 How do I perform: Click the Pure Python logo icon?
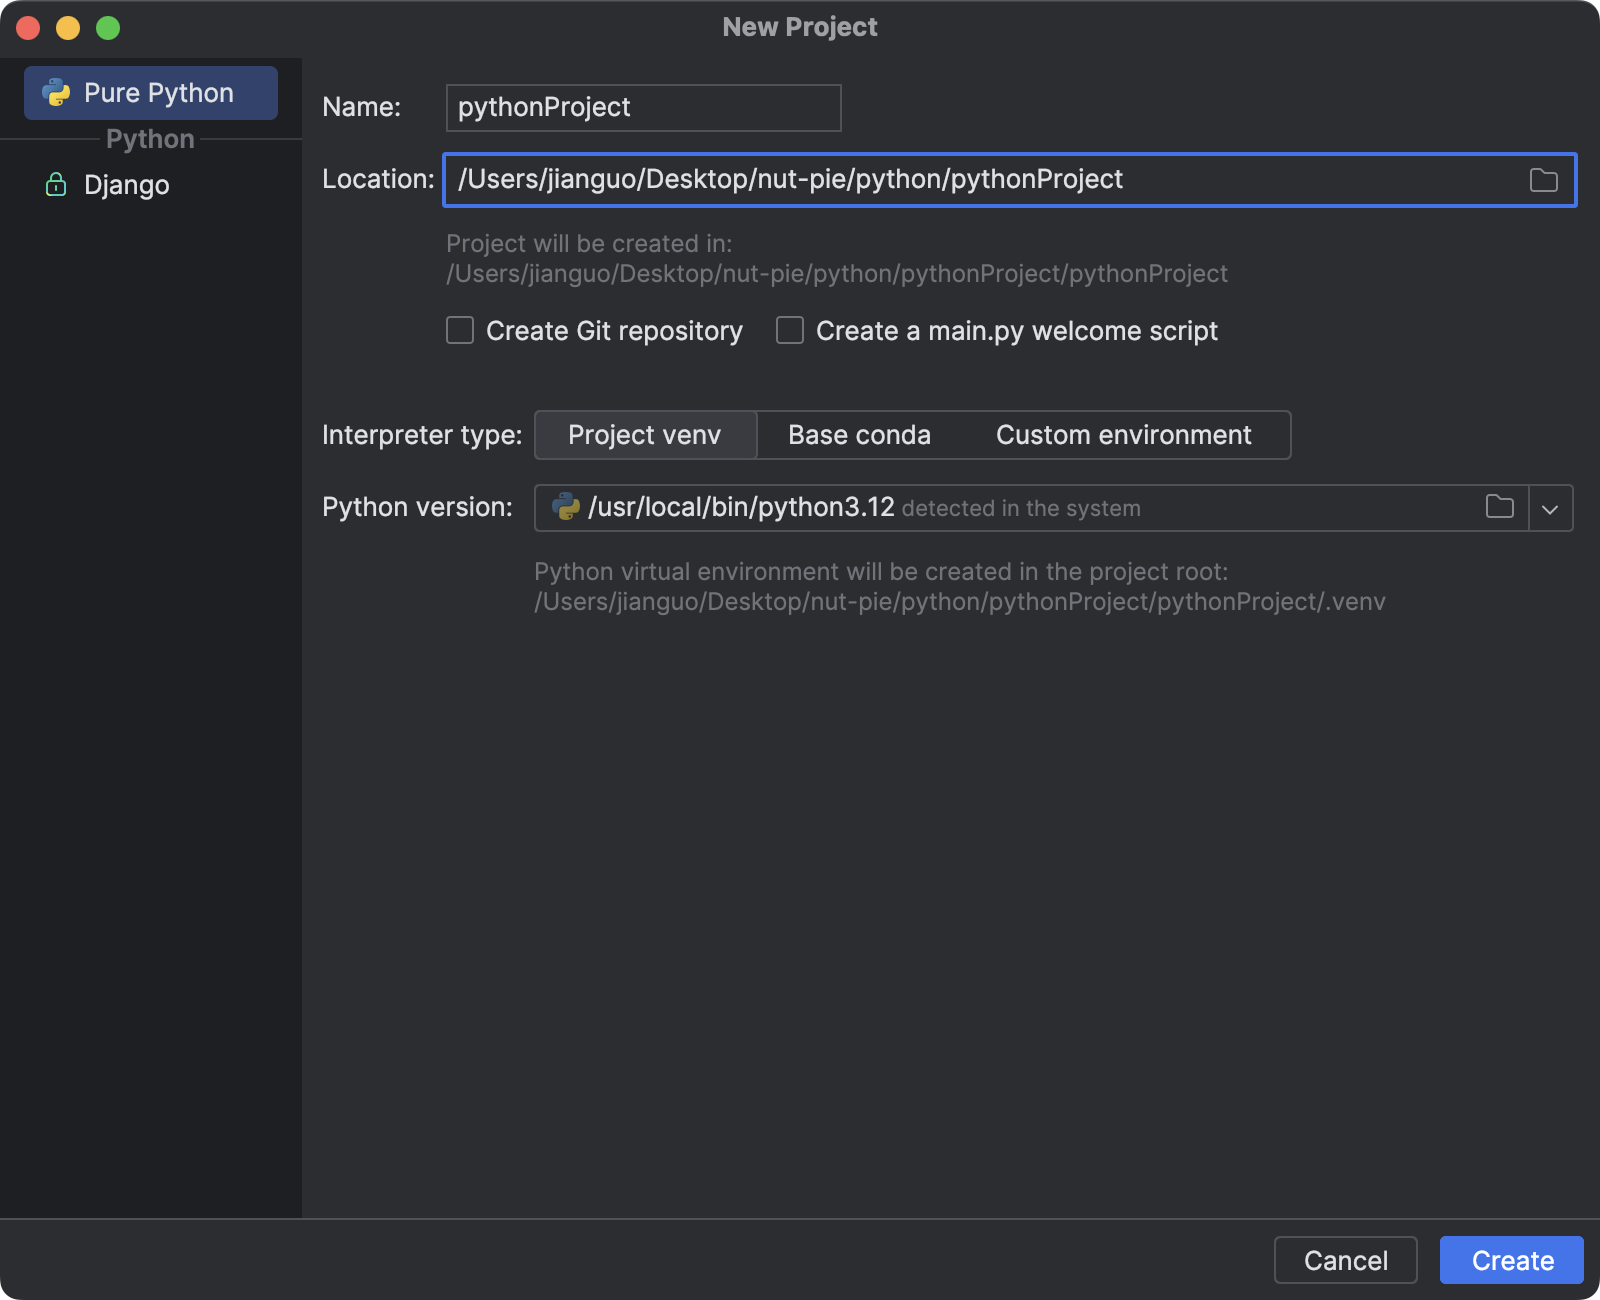click(x=56, y=93)
